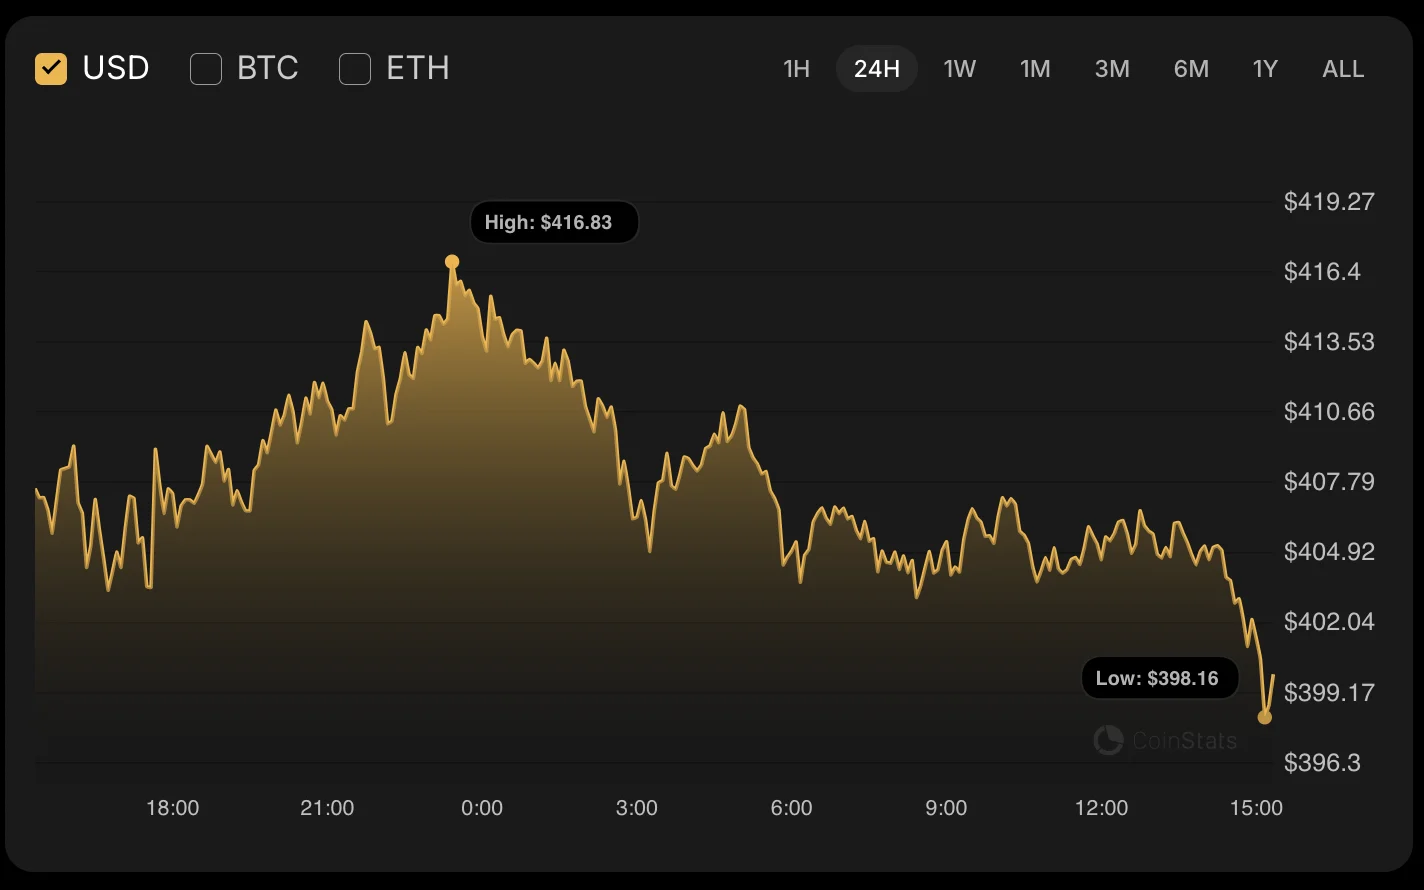This screenshot has height=890, width=1424.
Task: Click the Low: $398.16 tooltip label
Action: coord(1157,678)
